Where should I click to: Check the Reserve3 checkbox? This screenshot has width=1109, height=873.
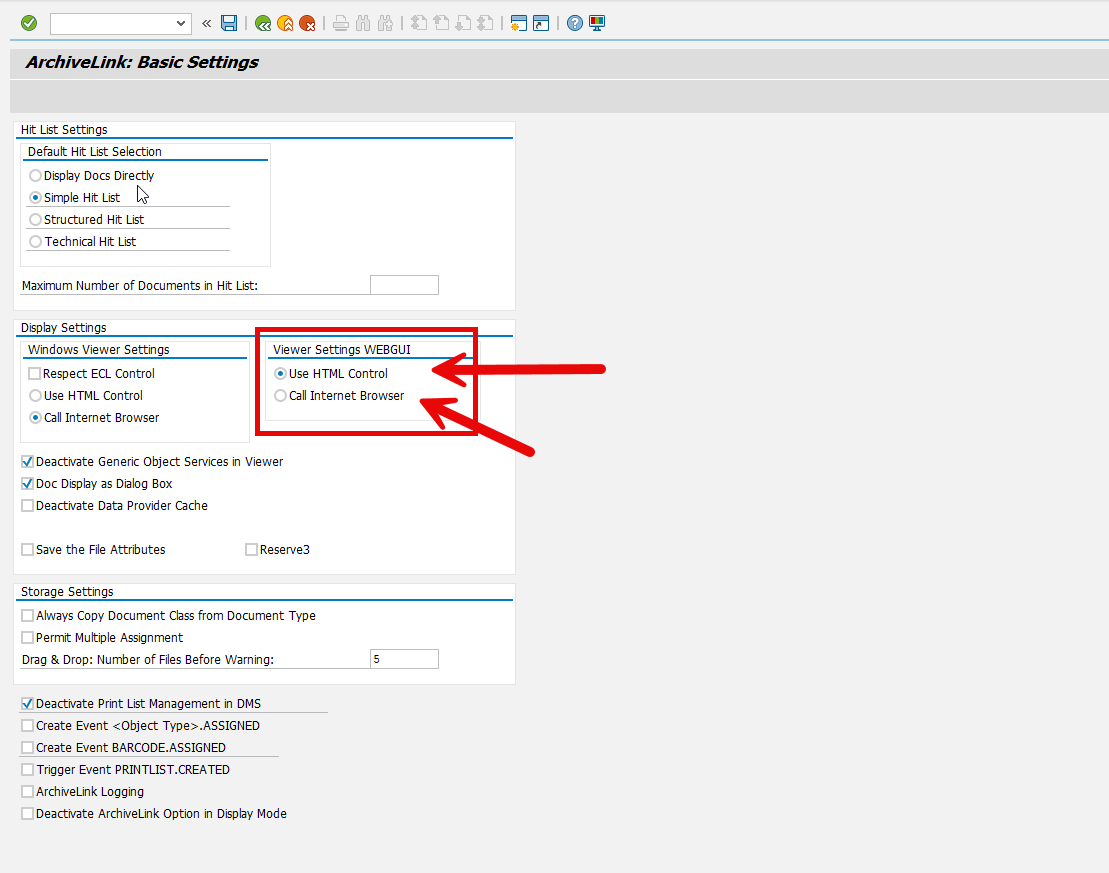click(x=251, y=549)
